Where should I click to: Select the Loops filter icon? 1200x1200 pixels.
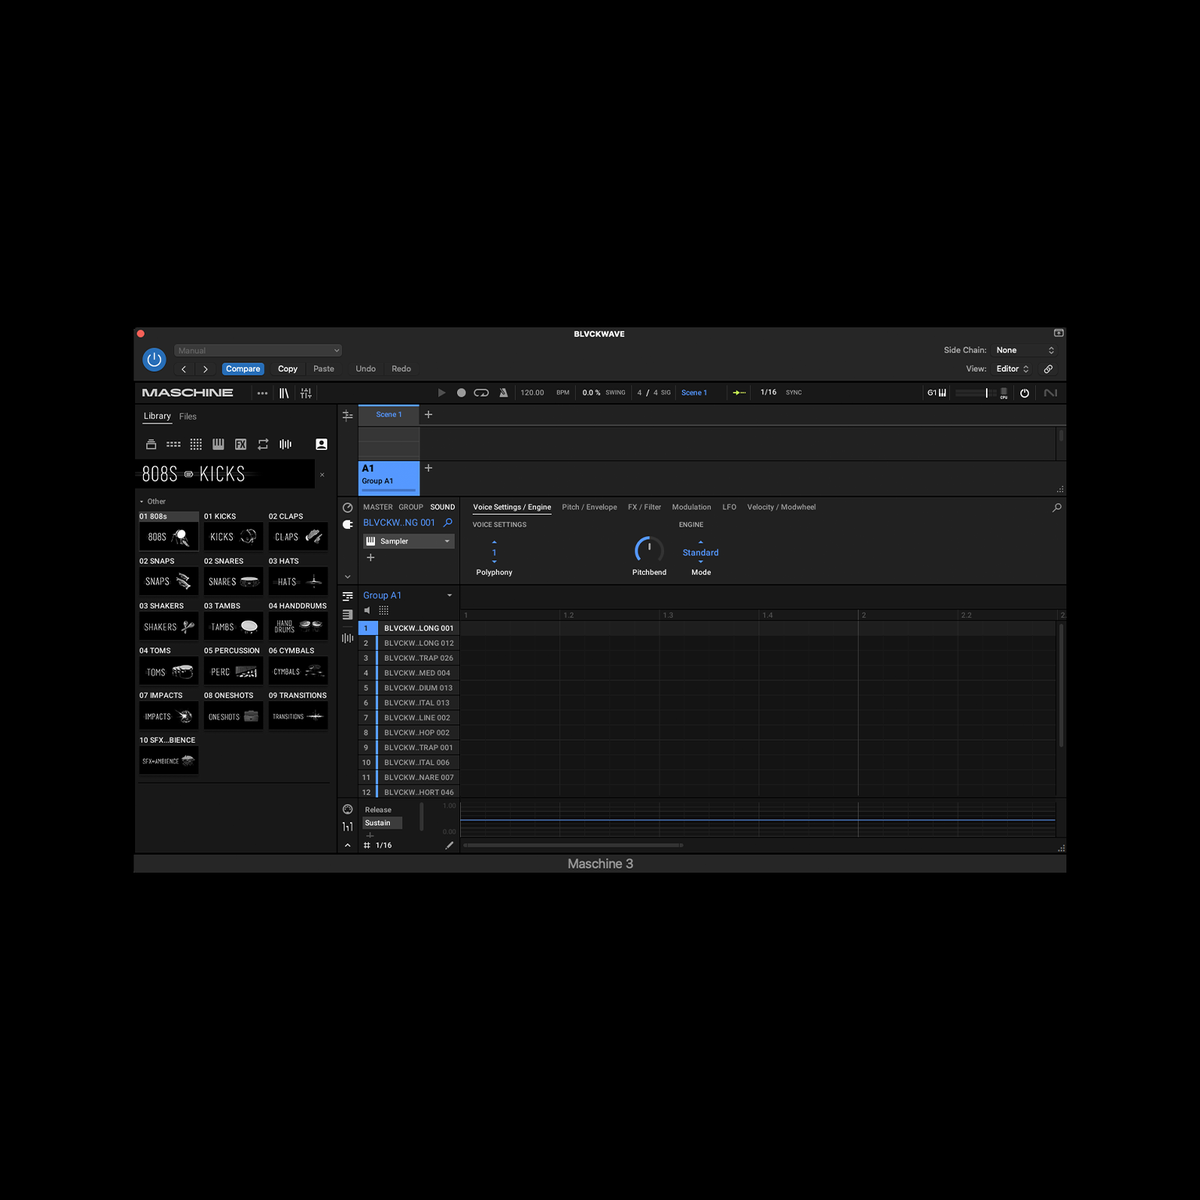tap(263, 444)
